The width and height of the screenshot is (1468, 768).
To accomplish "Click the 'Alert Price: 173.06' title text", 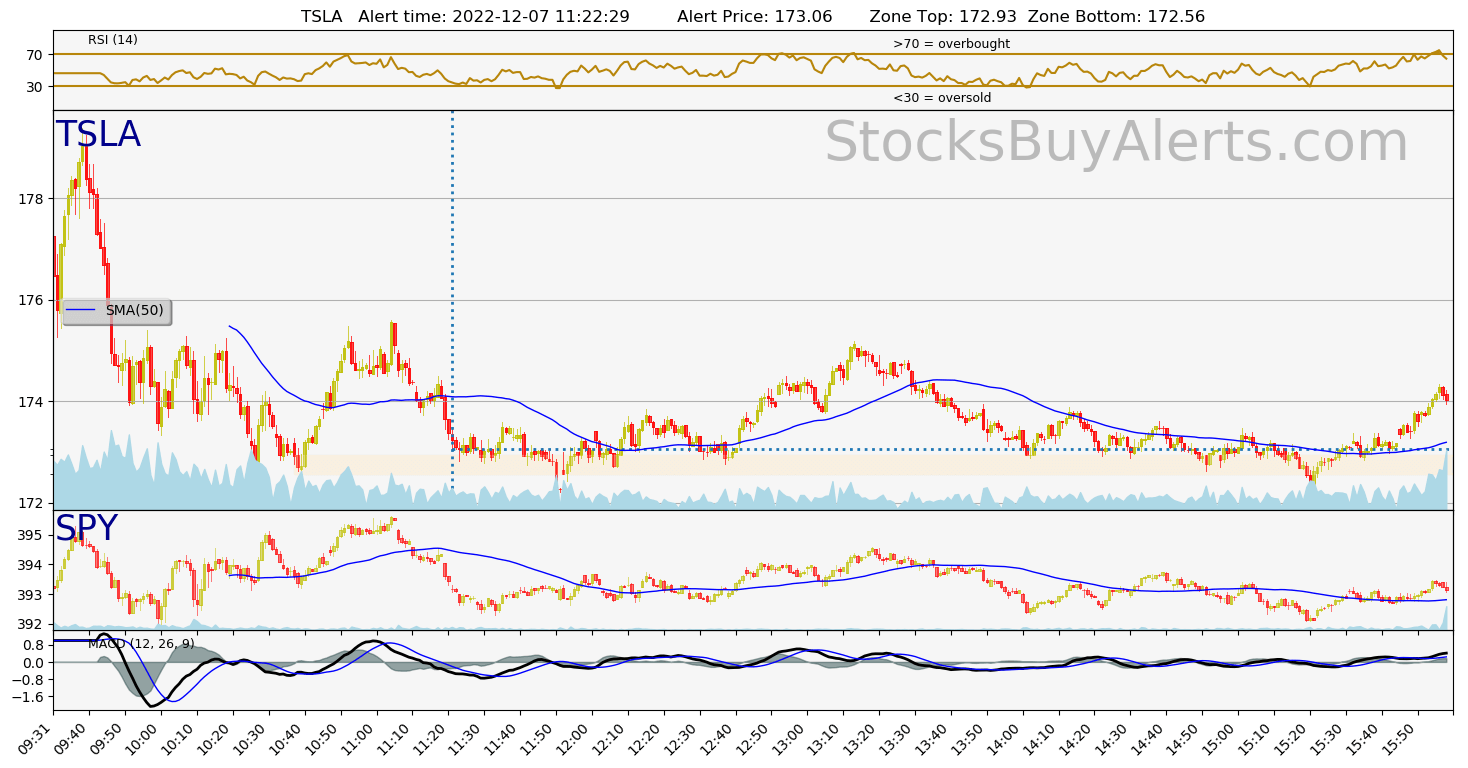I will tap(754, 17).
